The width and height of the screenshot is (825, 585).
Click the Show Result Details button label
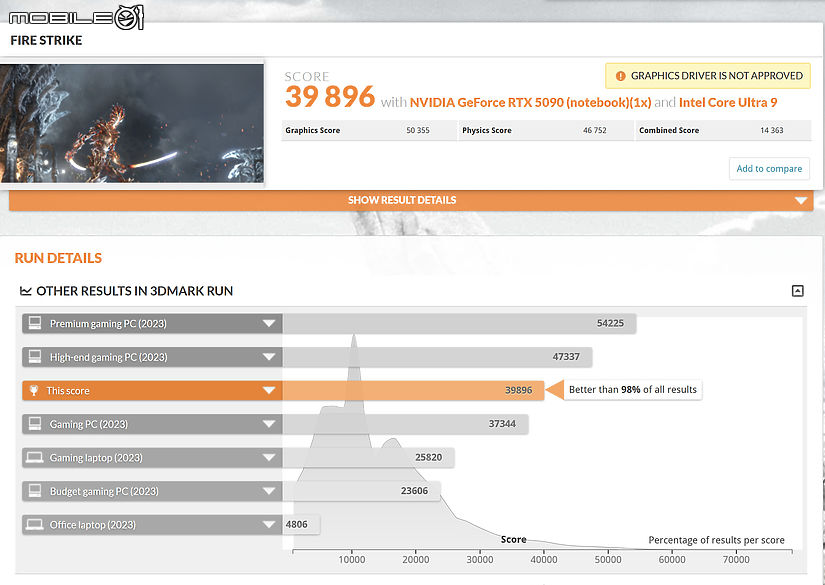(x=402, y=200)
